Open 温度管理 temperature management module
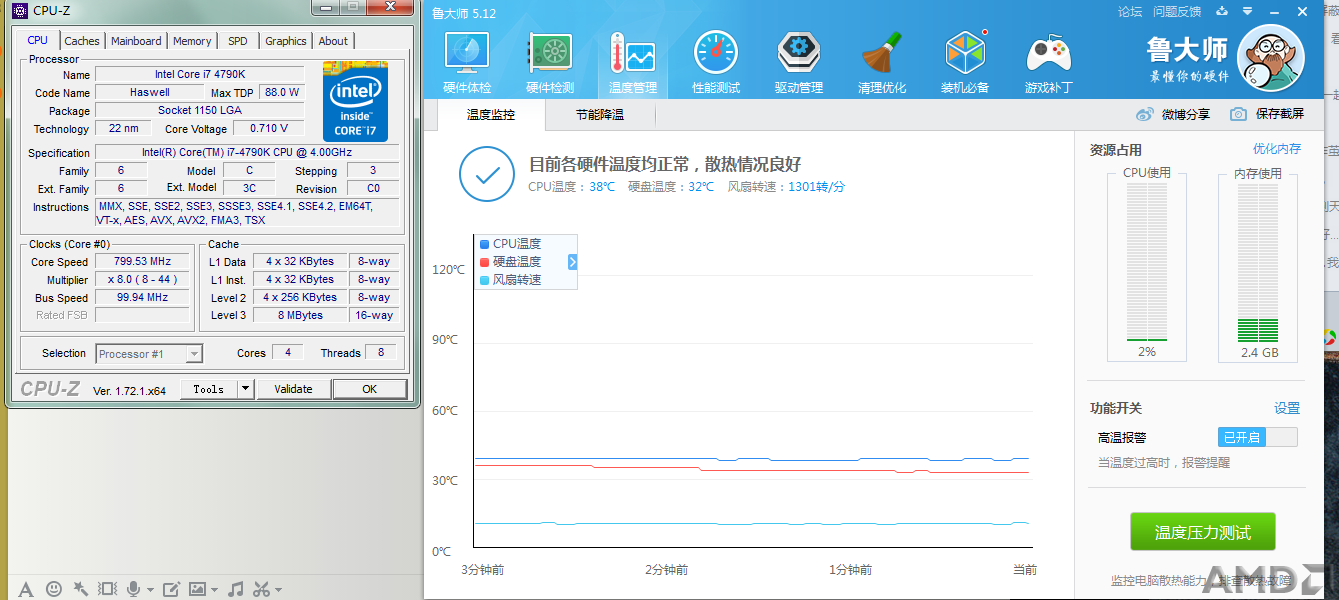The image size is (1339, 600). [x=633, y=62]
